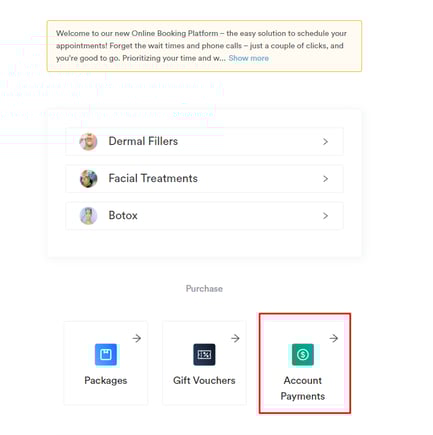The image size is (433, 435).
Task: Open the Facial Treatments category
Action: tap(204, 179)
